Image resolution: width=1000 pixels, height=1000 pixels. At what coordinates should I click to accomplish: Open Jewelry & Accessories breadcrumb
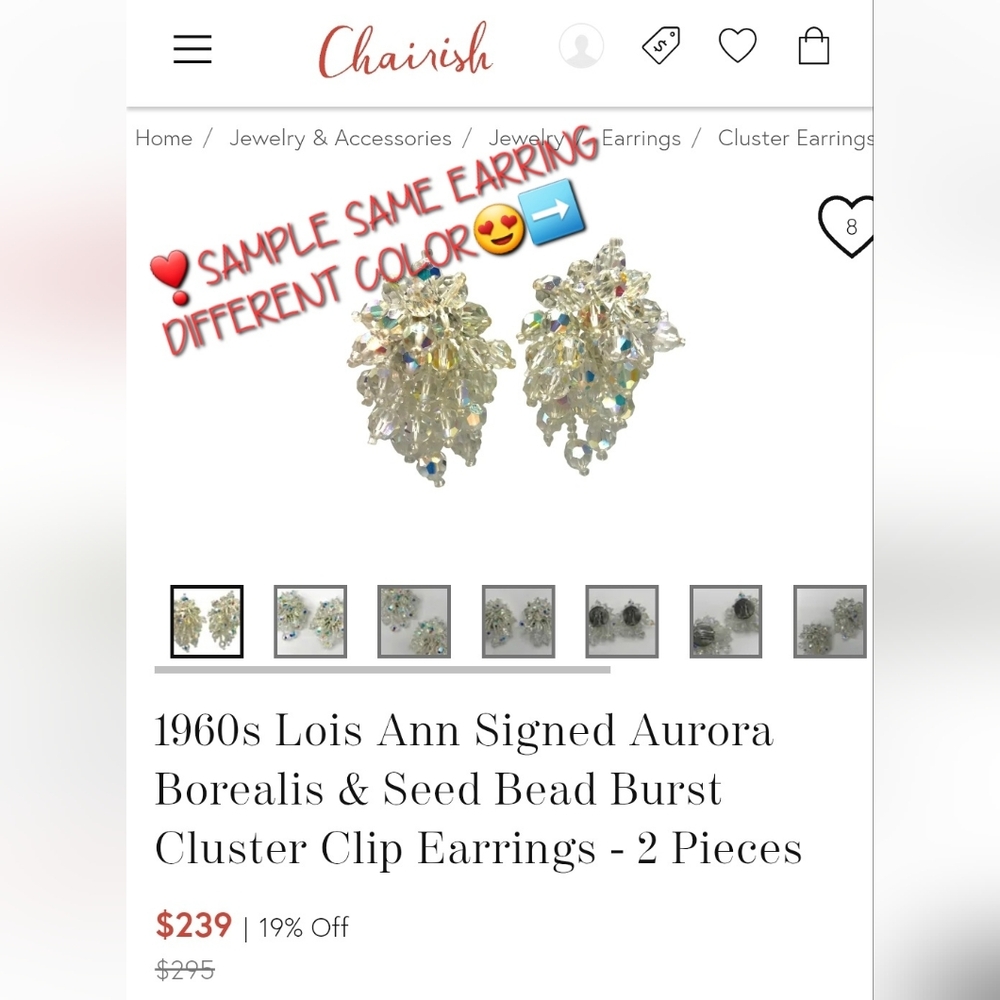[x=340, y=138]
